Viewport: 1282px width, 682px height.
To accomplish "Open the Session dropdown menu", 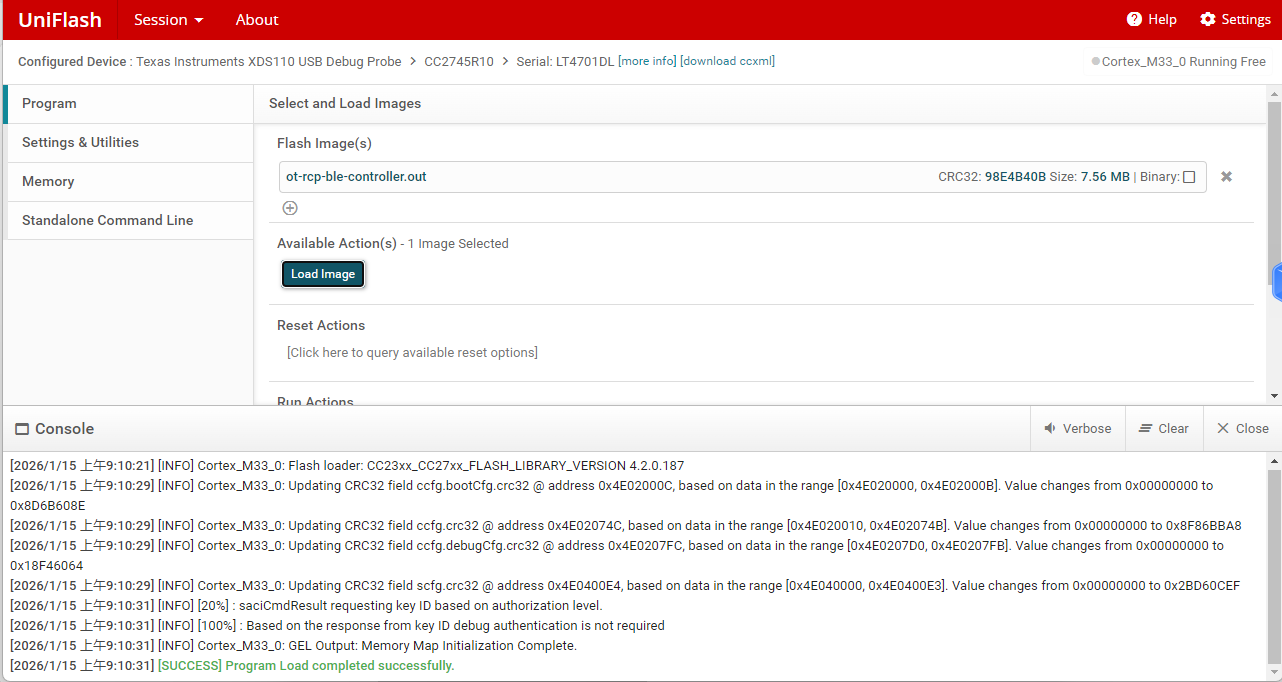I will pos(168,20).
